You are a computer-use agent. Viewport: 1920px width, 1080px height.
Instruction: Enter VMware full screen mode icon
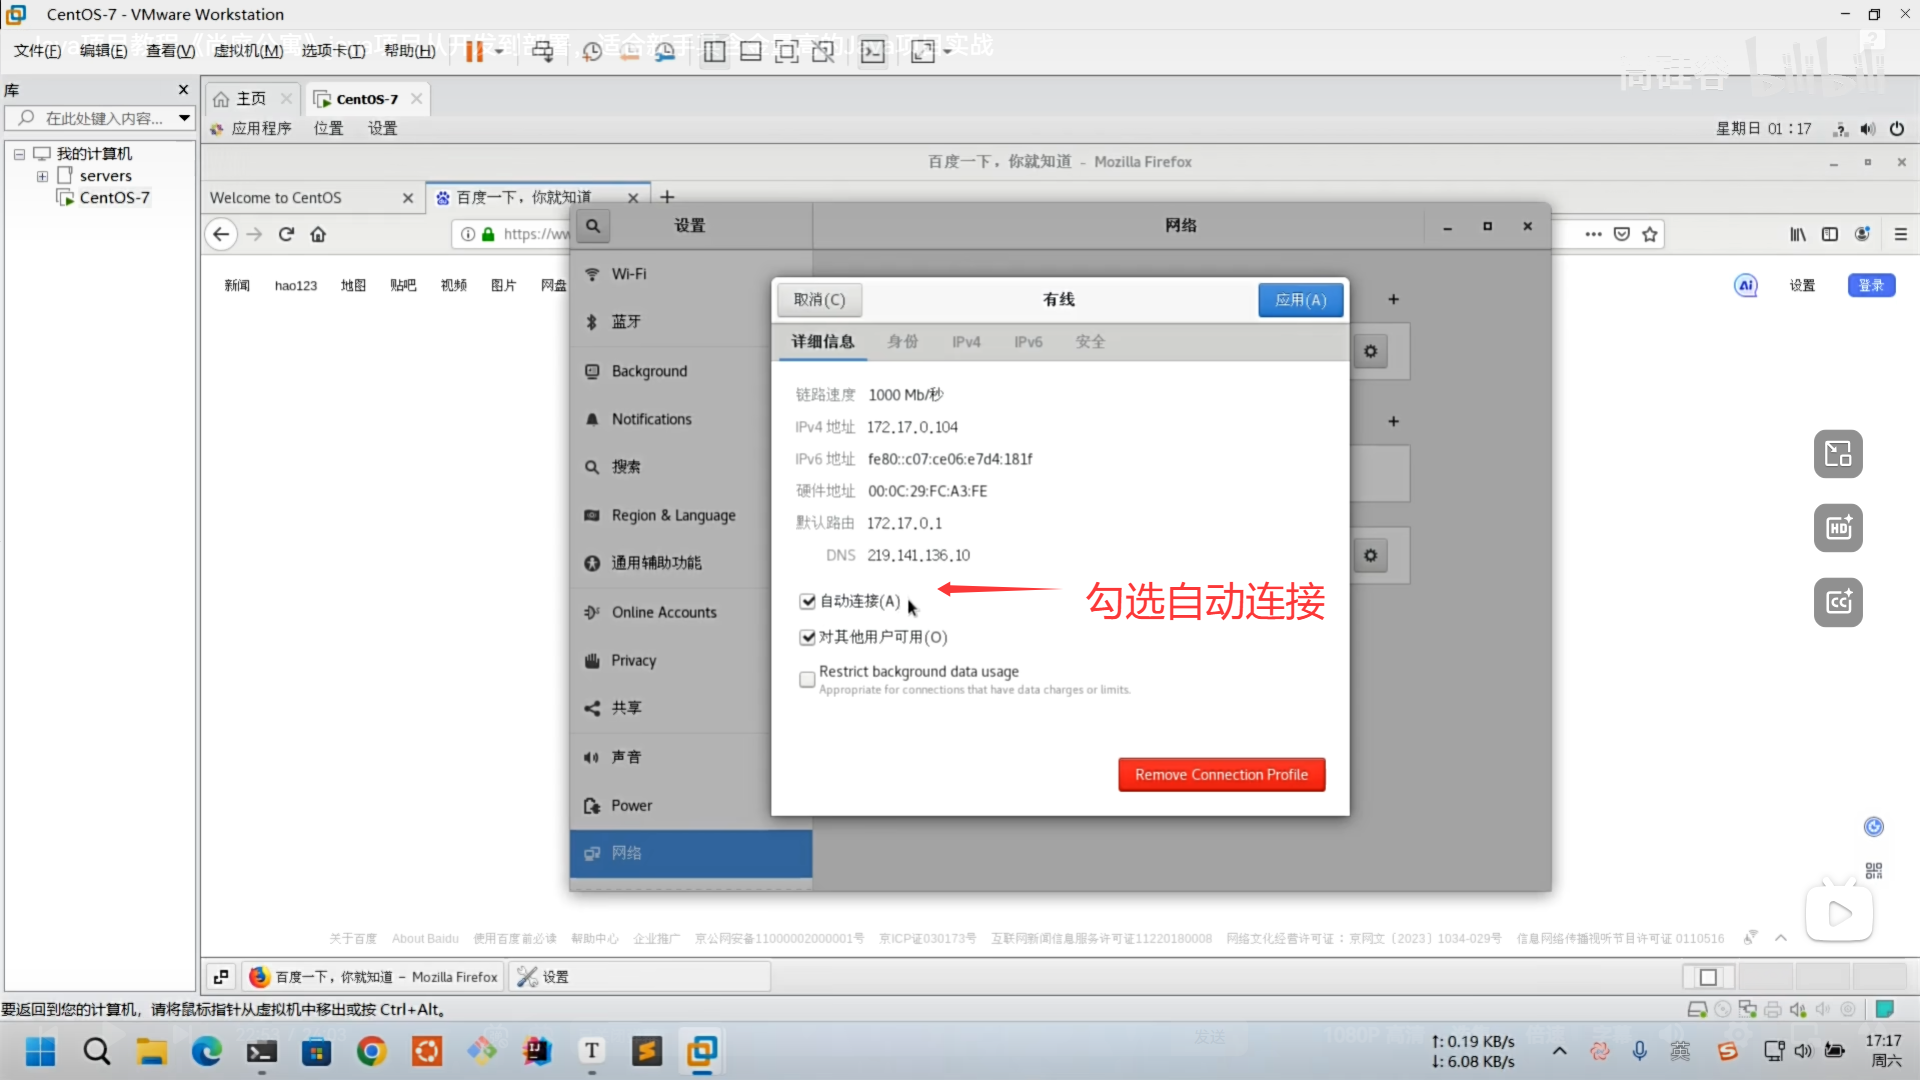[x=787, y=51]
